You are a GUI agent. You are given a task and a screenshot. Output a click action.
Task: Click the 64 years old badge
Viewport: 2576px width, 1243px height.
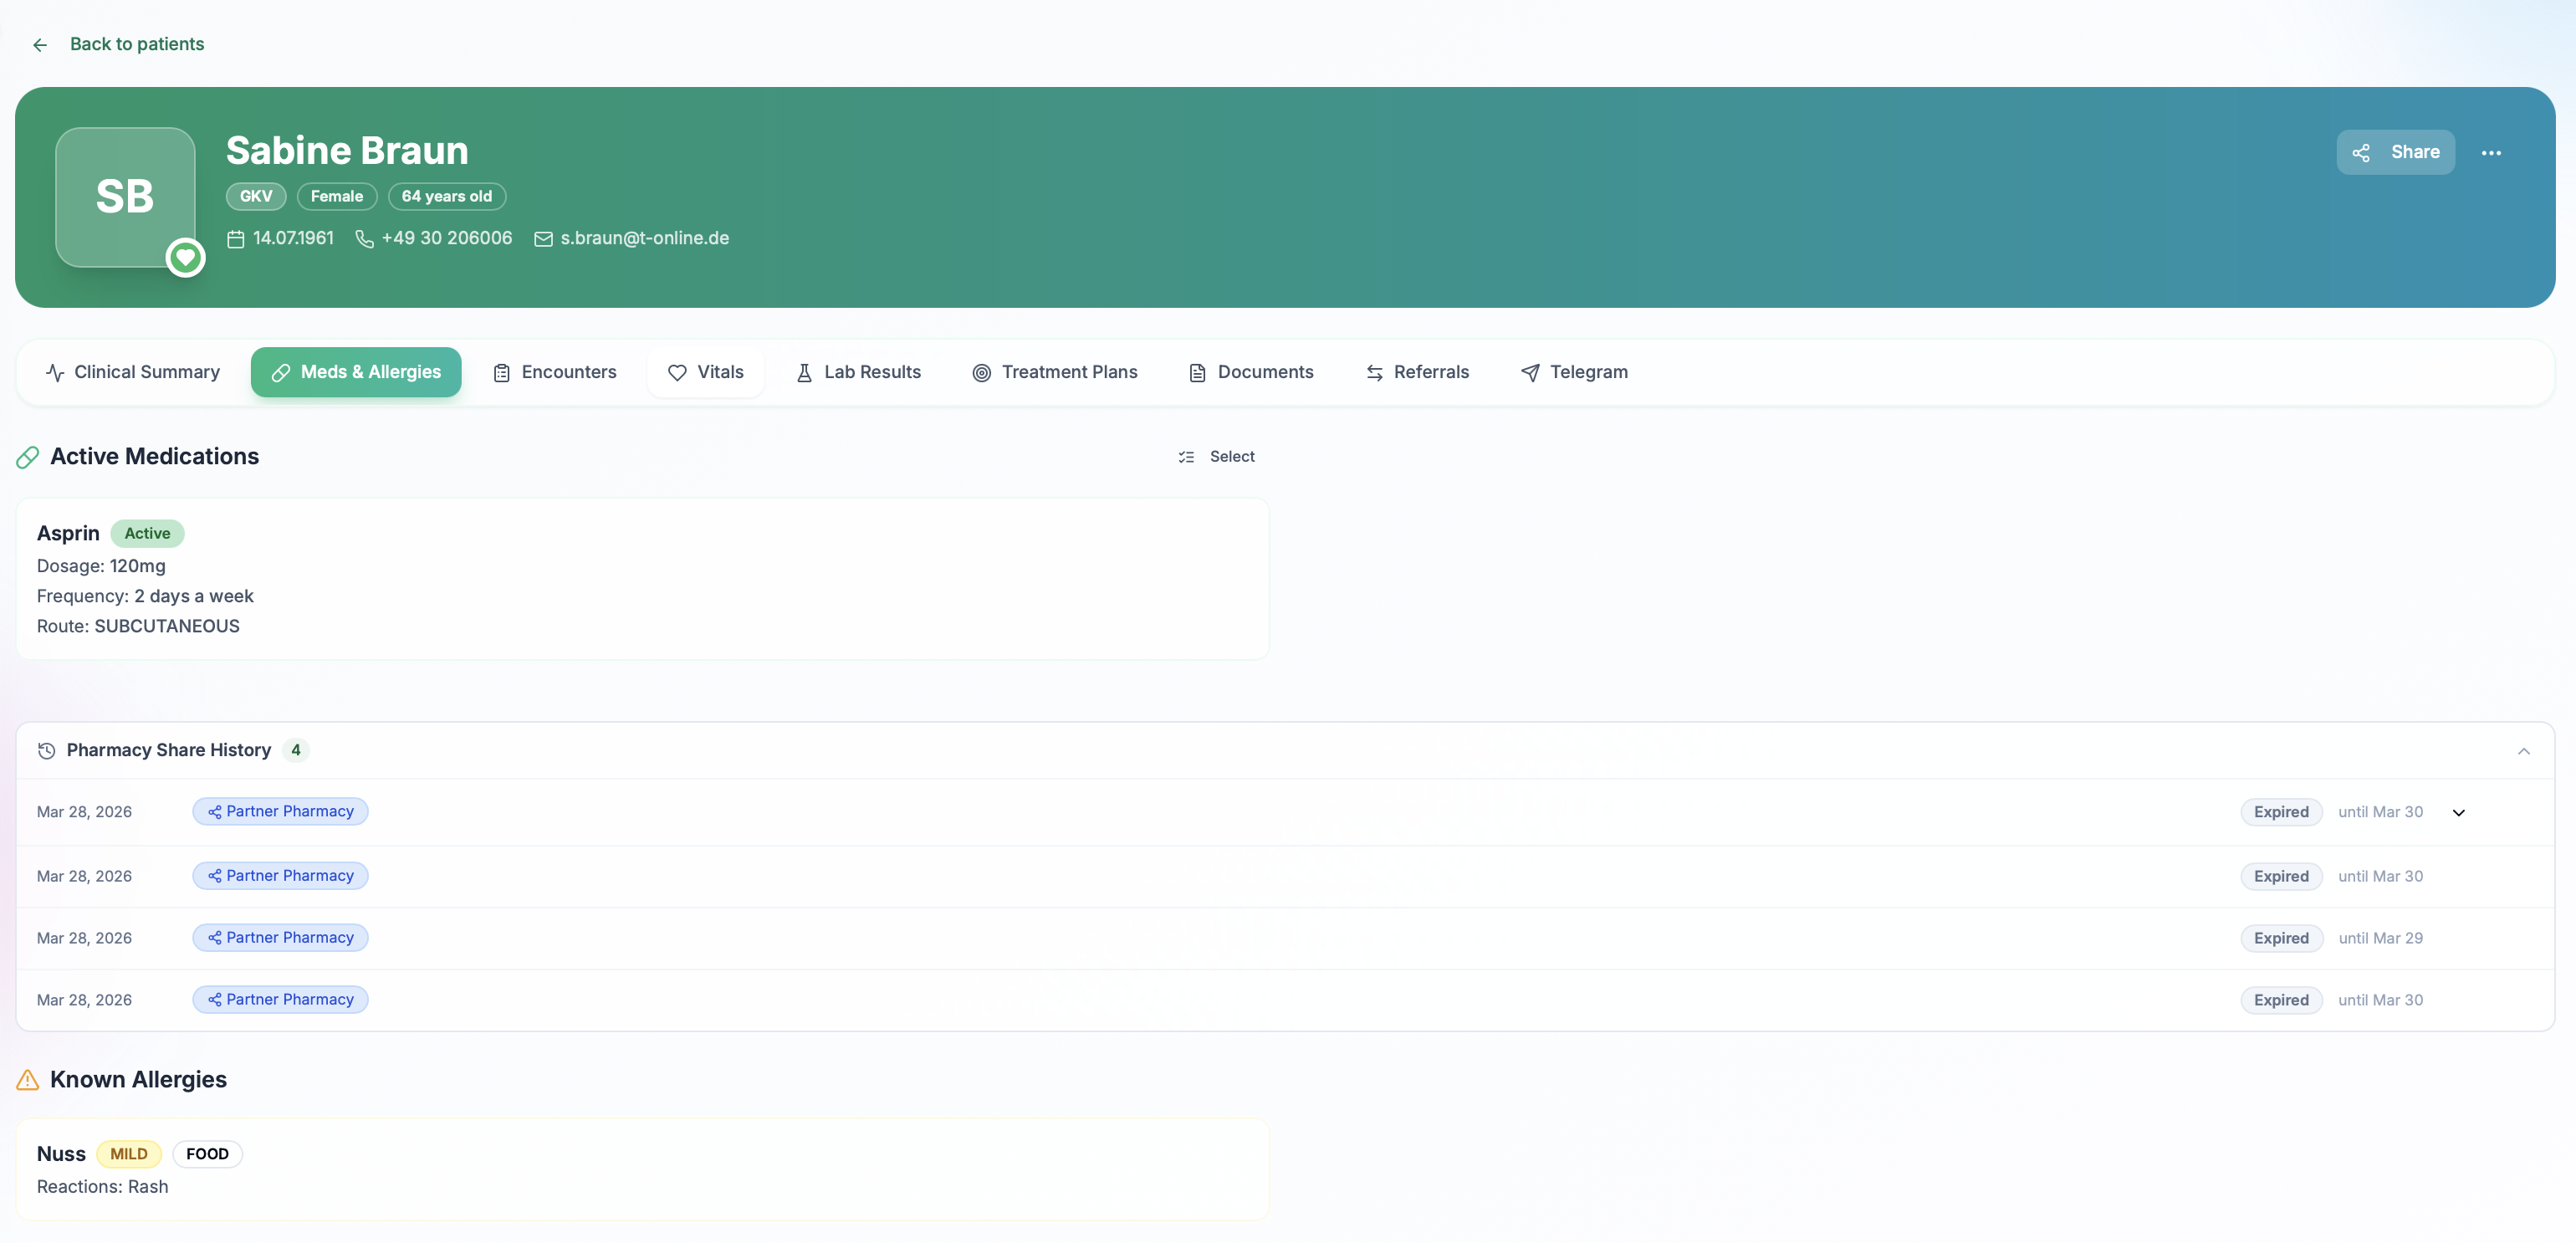click(447, 196)
